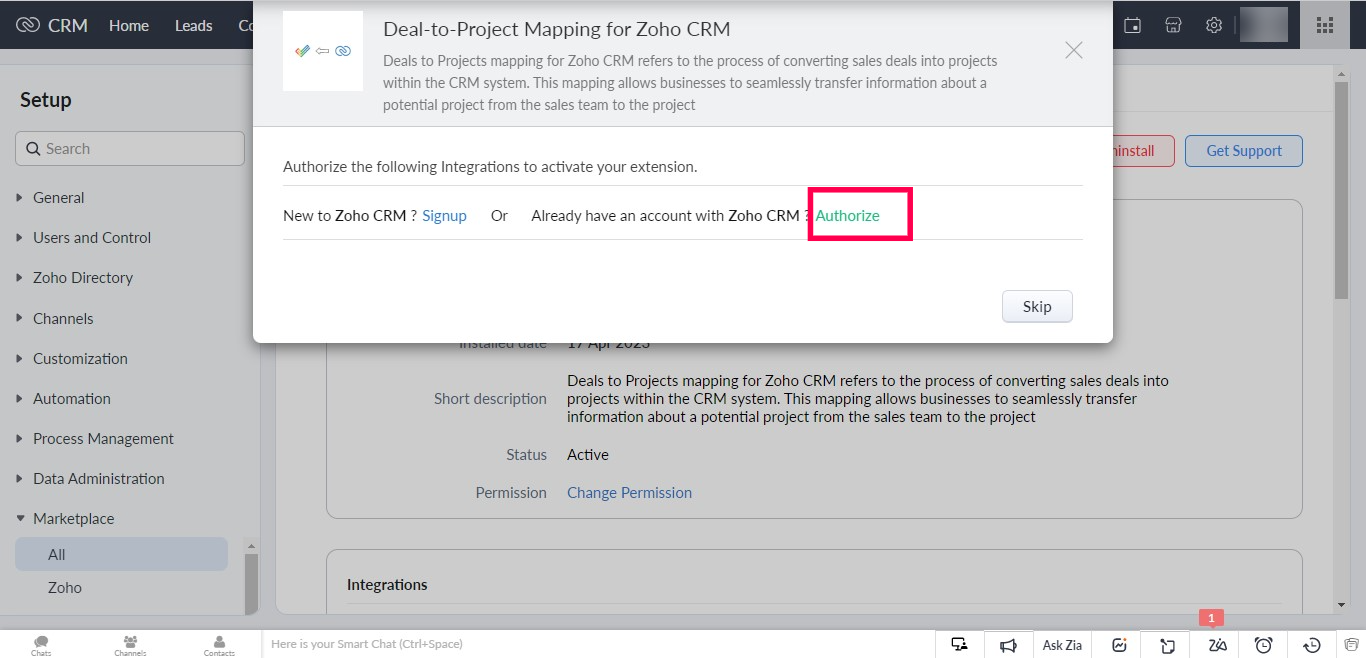Screen dimensions: 1366x658
Task: Open the Setup gear icon
Action: coord(1214,25)
